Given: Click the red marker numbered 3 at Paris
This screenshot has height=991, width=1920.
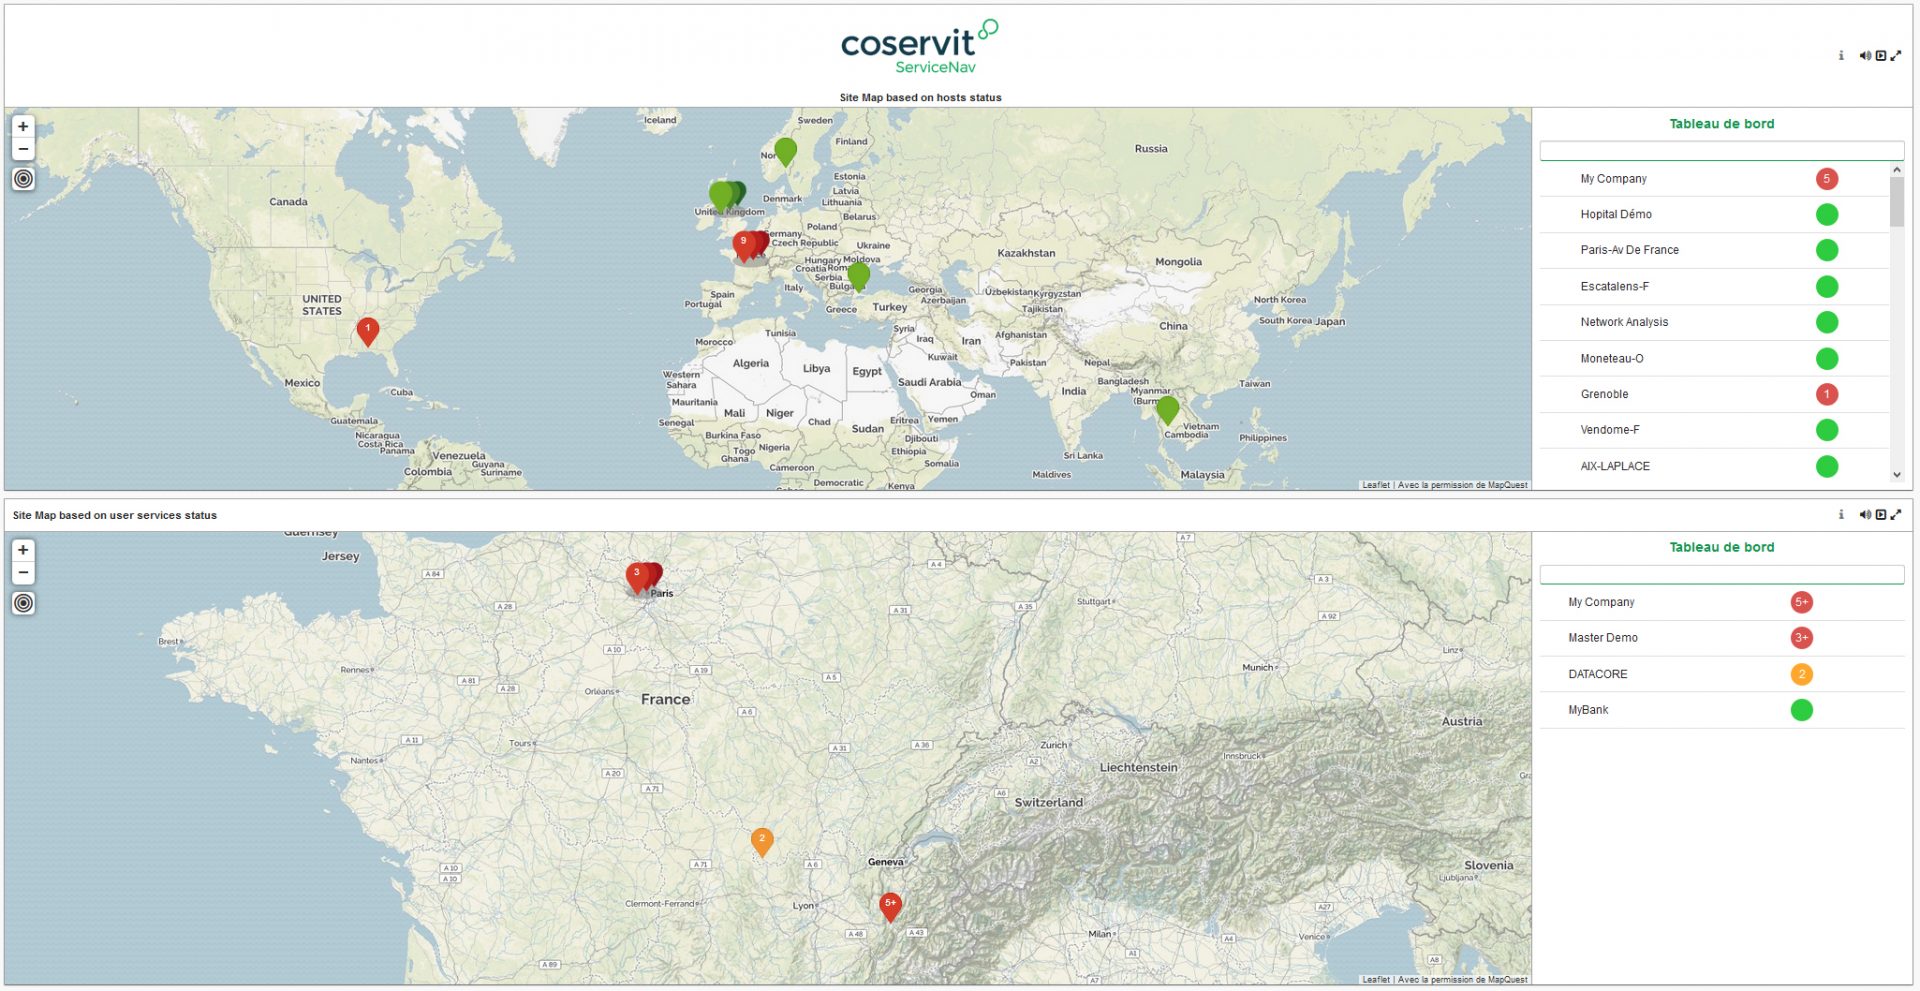Looking at the screenshot, I should (x=637, y=577).
